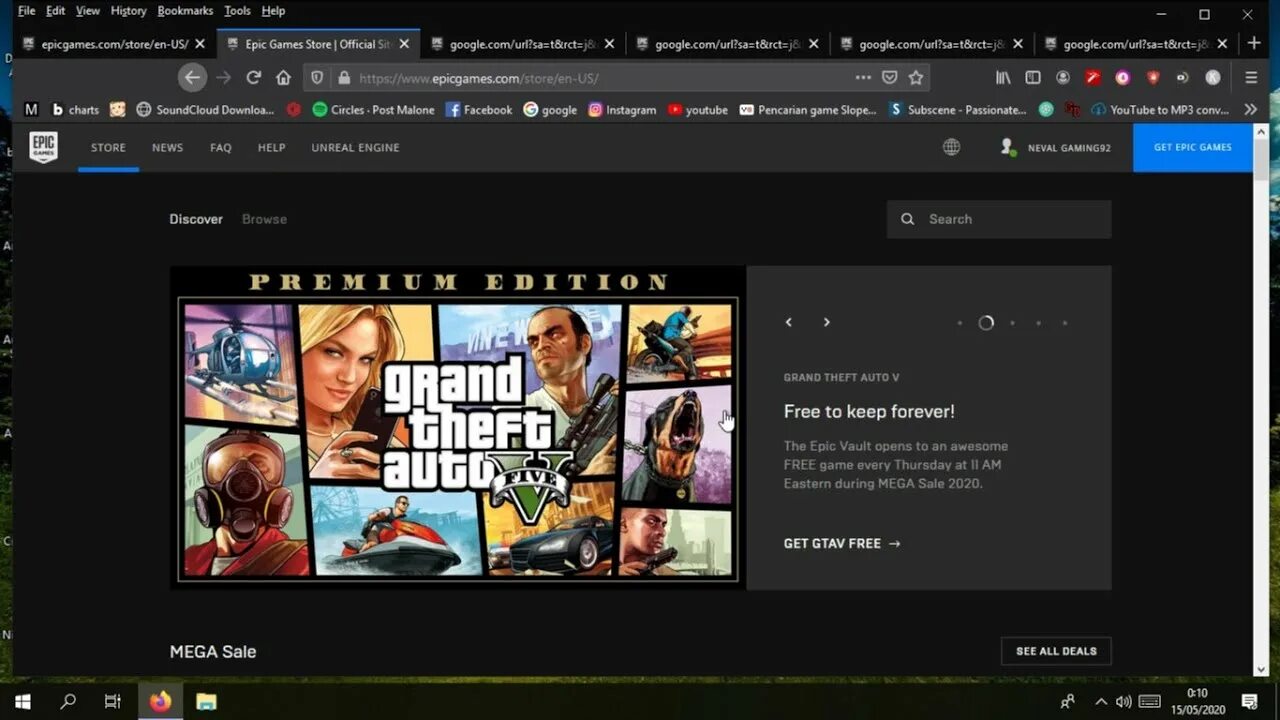Reload the page with the refresh icon
The height and width of the screenshot is (720, 1280).
(x=254, y=77)
